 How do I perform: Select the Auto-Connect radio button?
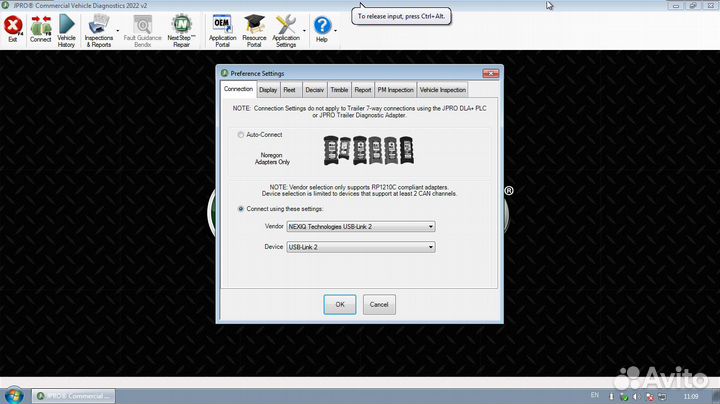(241, 135)
